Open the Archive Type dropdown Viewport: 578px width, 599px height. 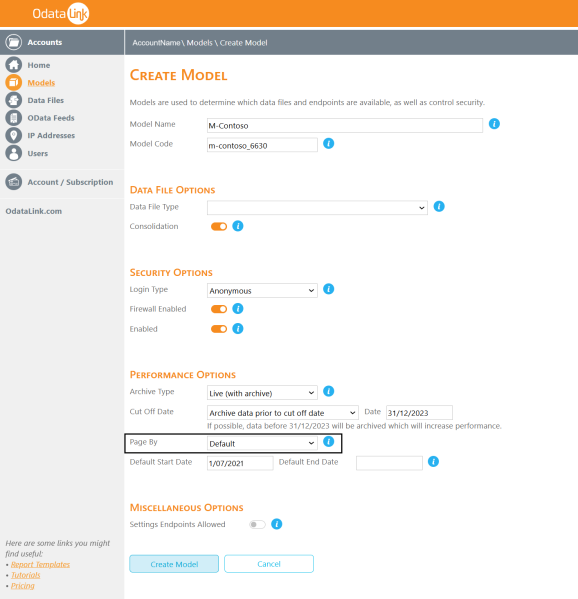[262, 393]
